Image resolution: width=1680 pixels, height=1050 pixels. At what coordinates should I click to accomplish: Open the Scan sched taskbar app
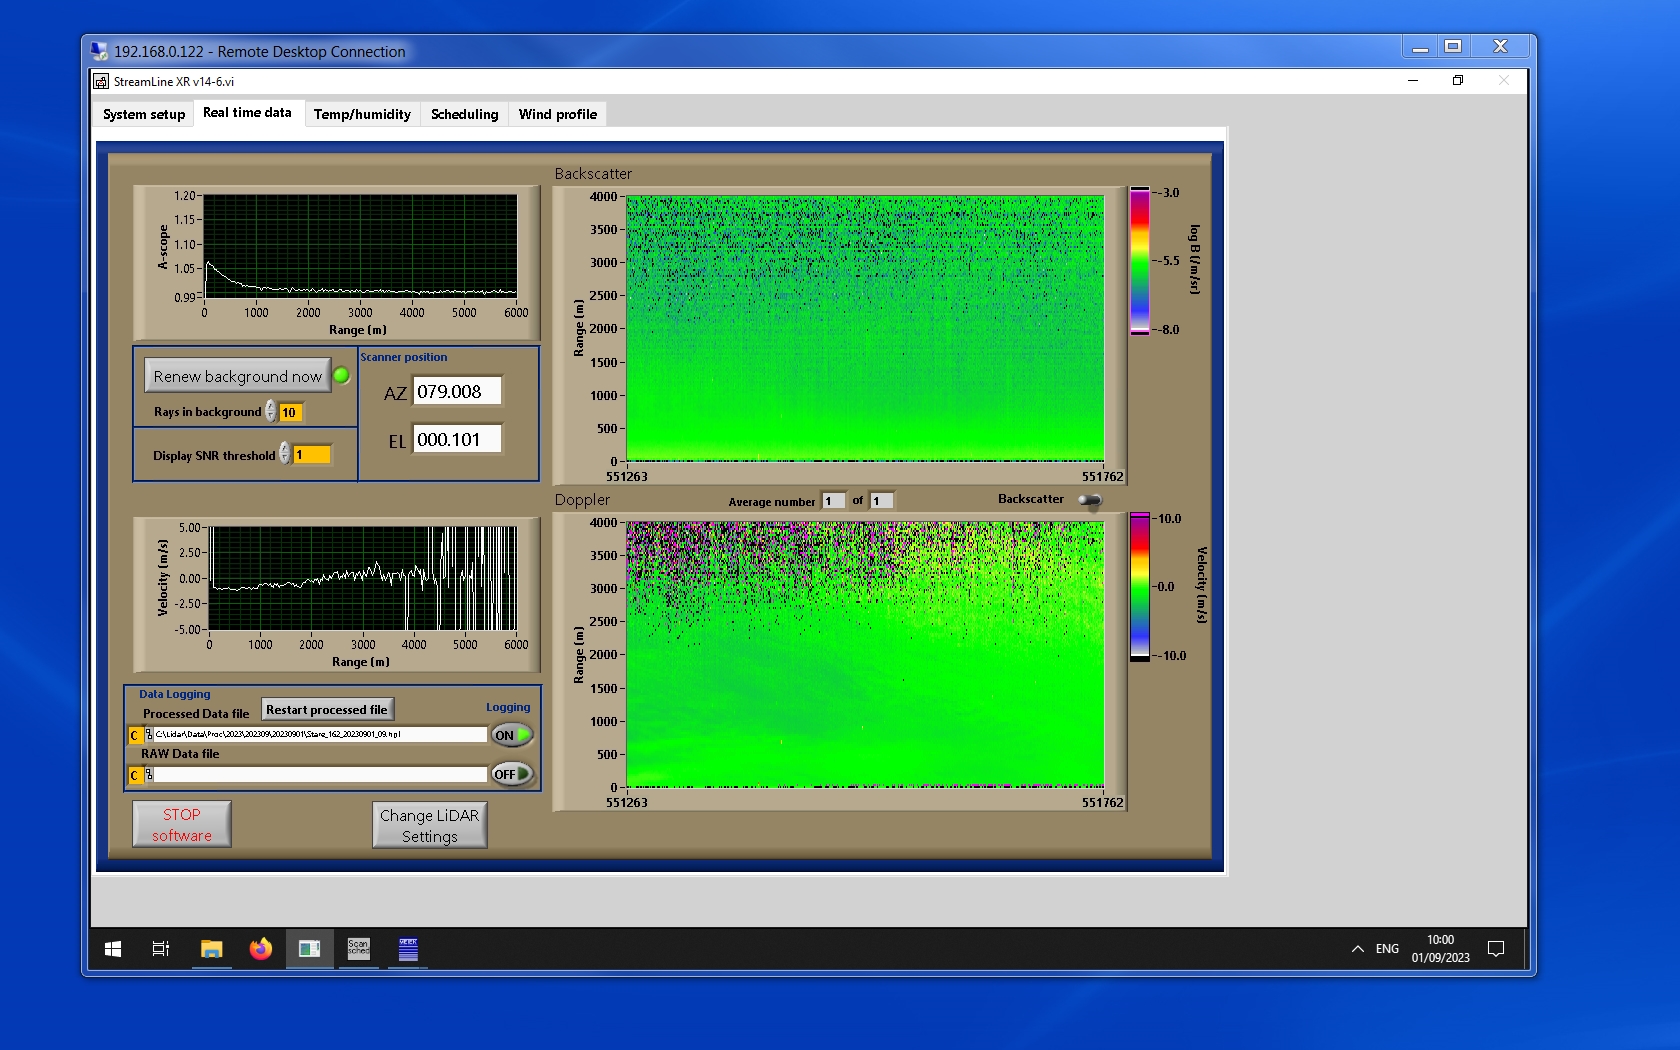point(358,949)
